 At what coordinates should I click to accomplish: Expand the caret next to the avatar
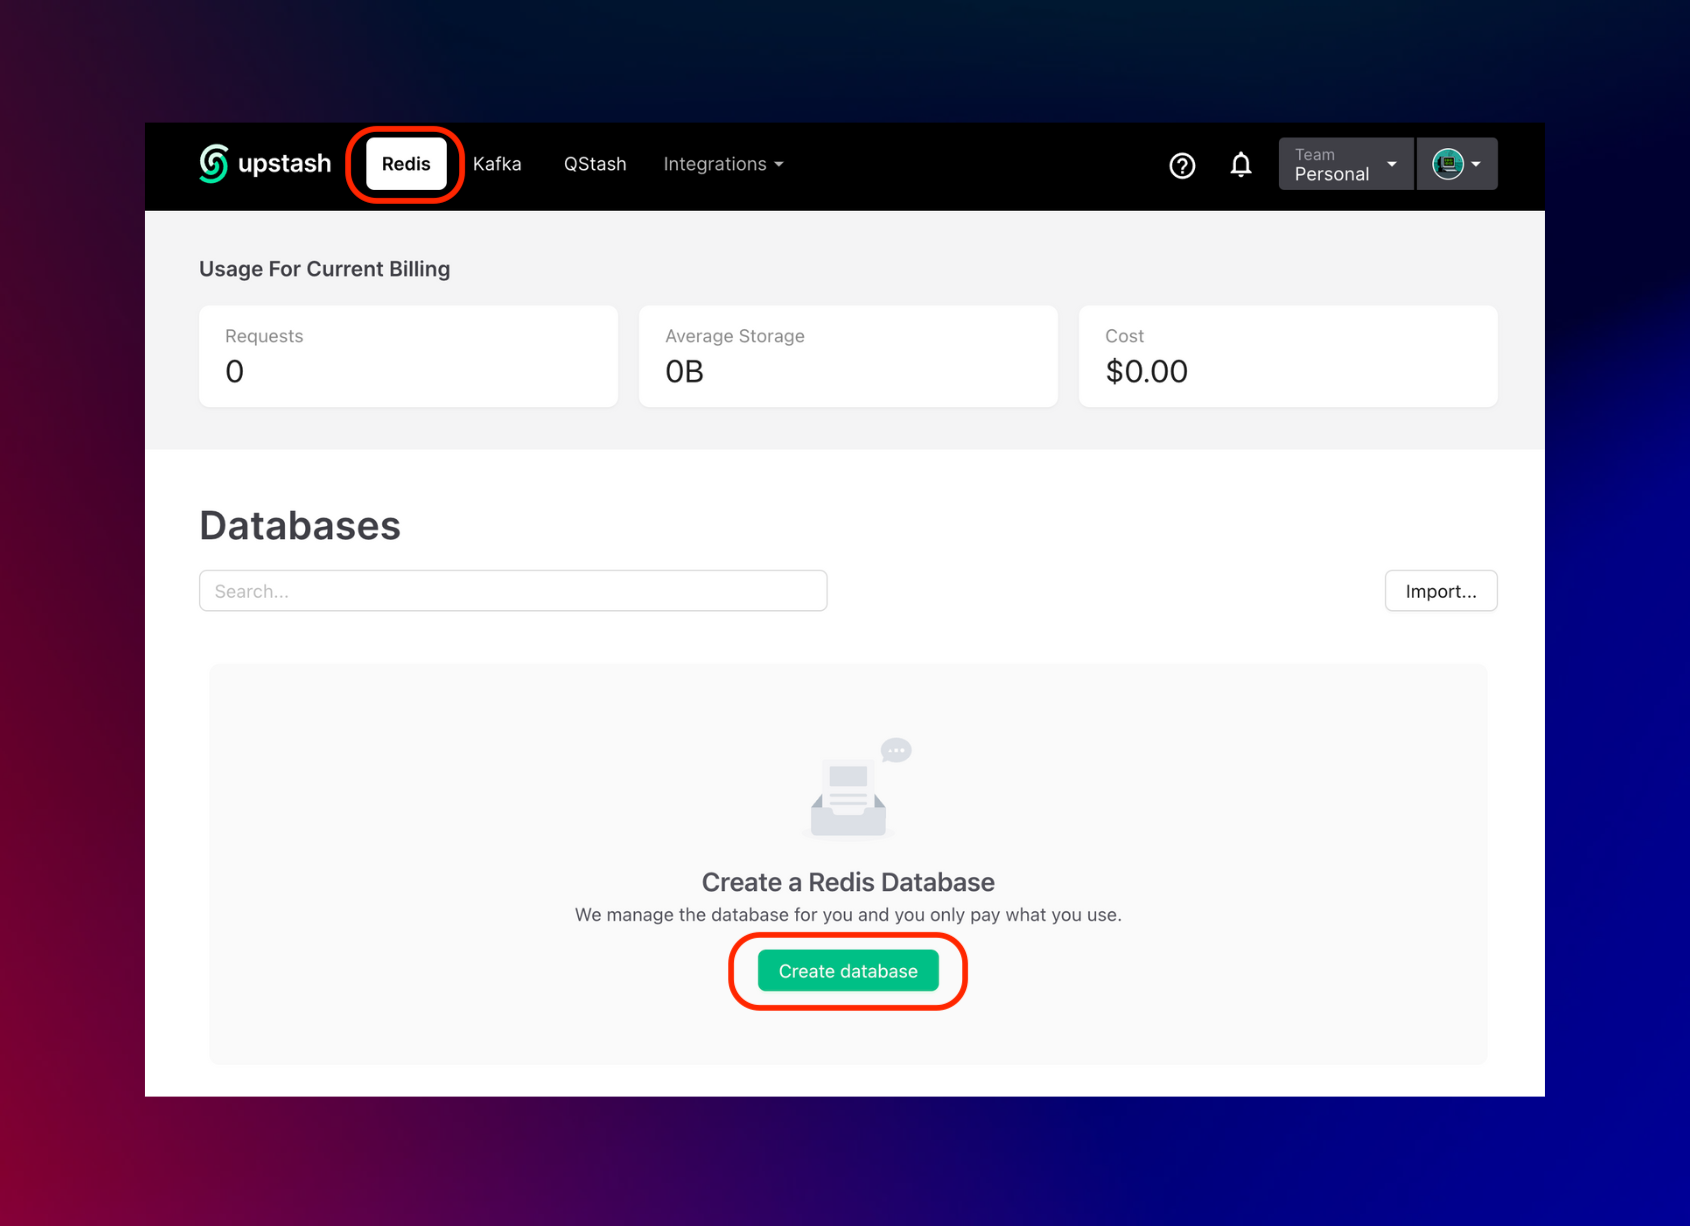[x=1476, y=164]
